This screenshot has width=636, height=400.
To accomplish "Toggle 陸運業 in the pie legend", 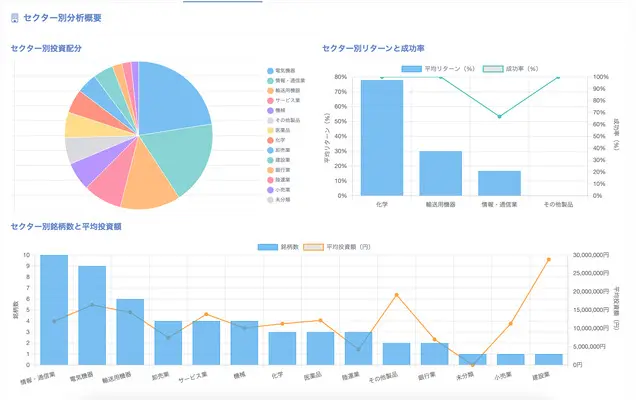I will 279,180.
